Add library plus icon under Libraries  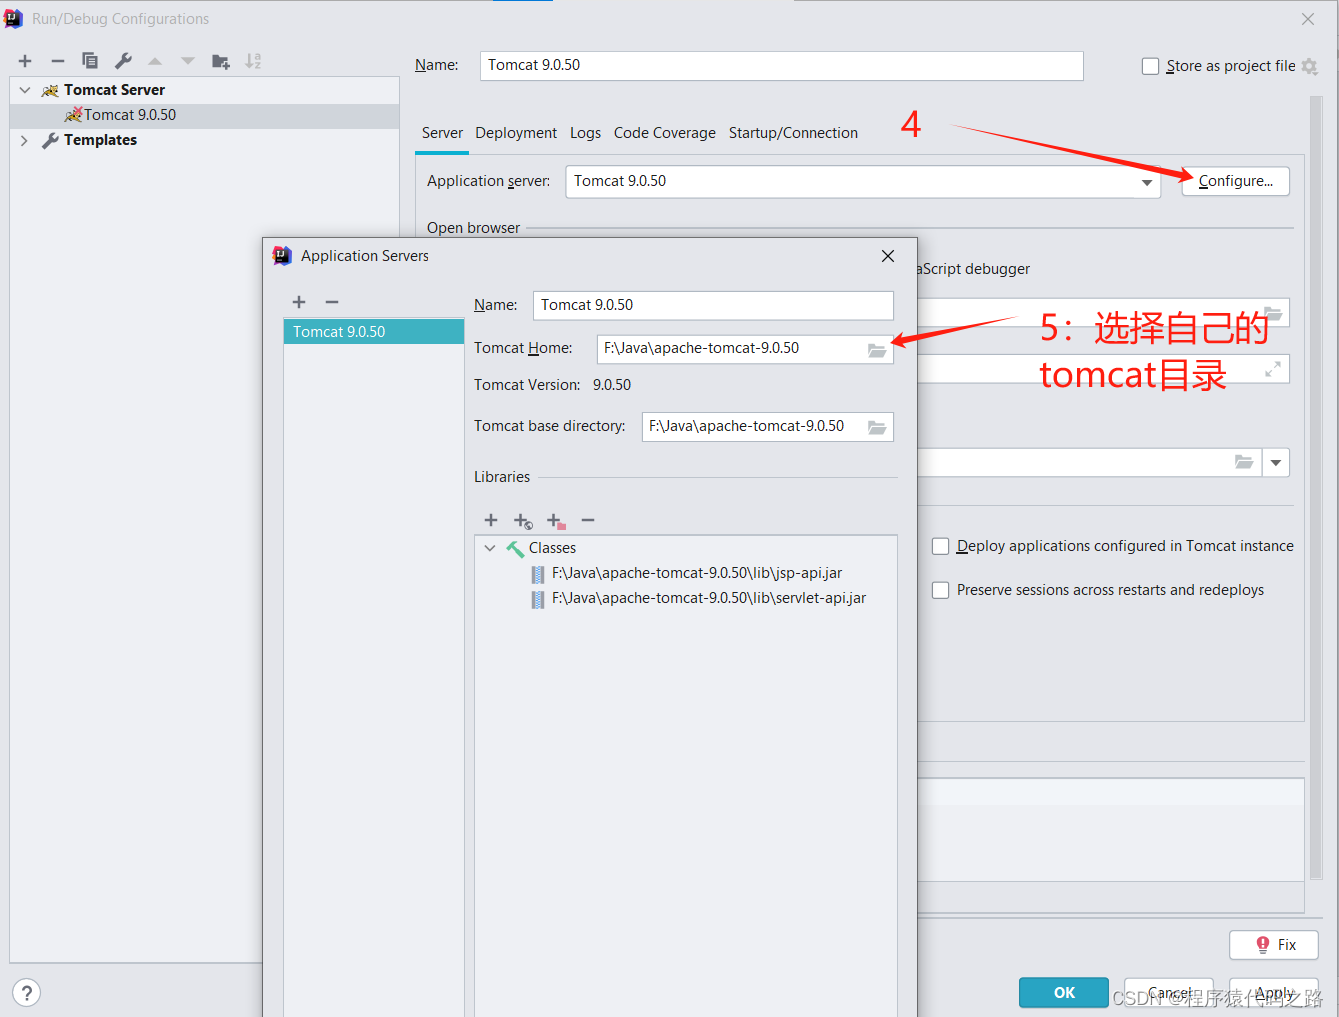491,520
